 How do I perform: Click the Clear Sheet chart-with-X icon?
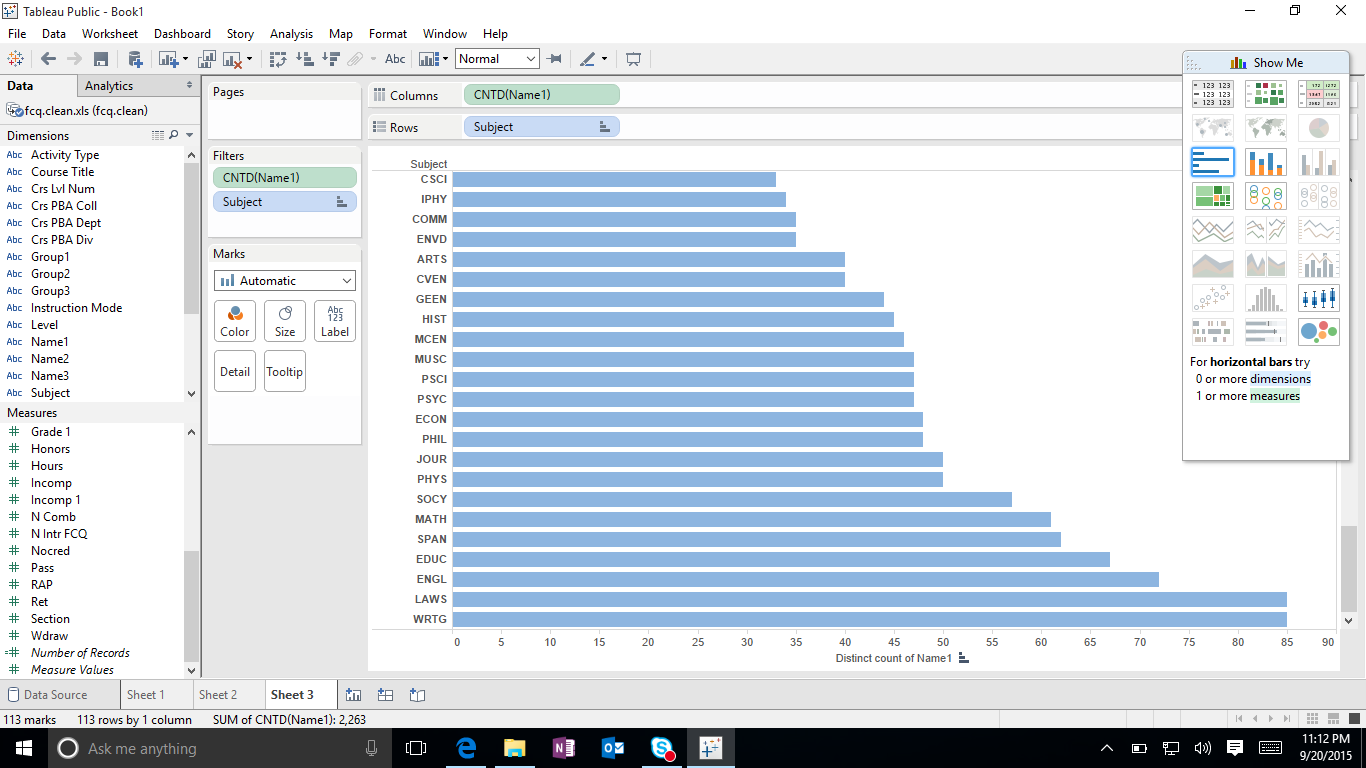(232, 59)
